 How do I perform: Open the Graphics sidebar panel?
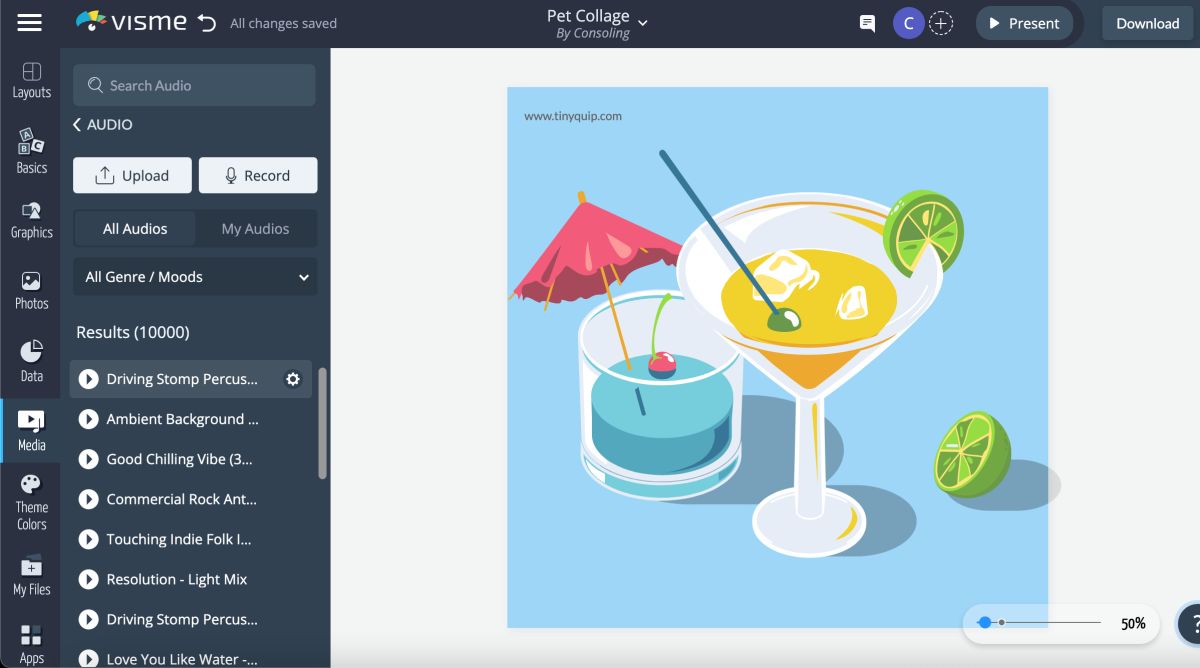pyautogui.click(x=31, y=221)
